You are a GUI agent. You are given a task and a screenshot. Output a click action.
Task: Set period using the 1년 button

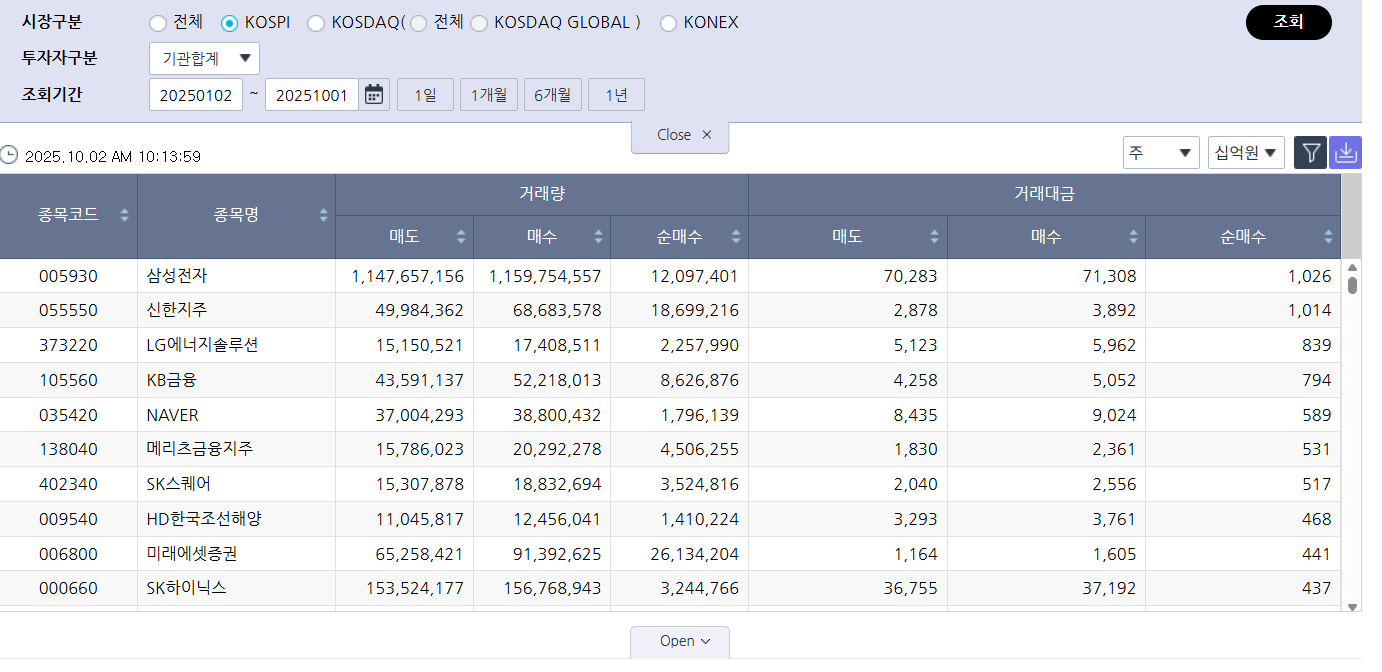(616, 95)
